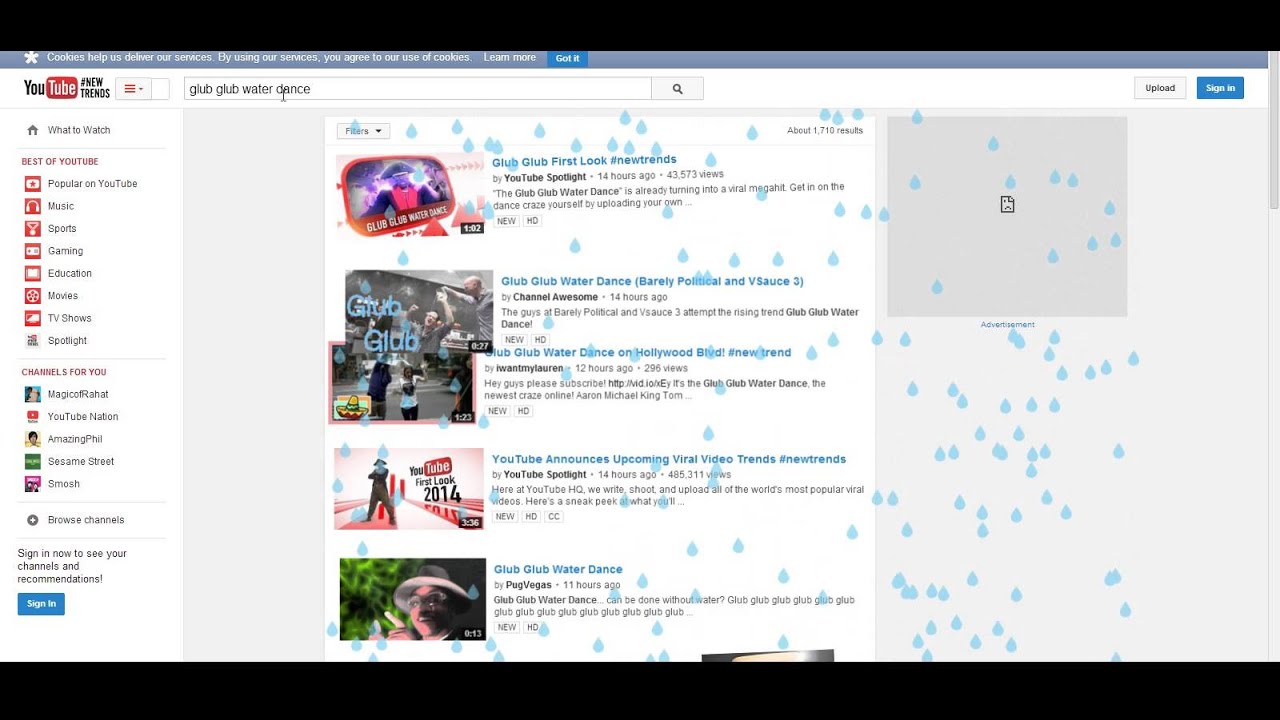Image resolution: width=1280 pixels, height=720 pixels.
Task: Click the home icon beside What to Watch
Action: tap(33, 130)
